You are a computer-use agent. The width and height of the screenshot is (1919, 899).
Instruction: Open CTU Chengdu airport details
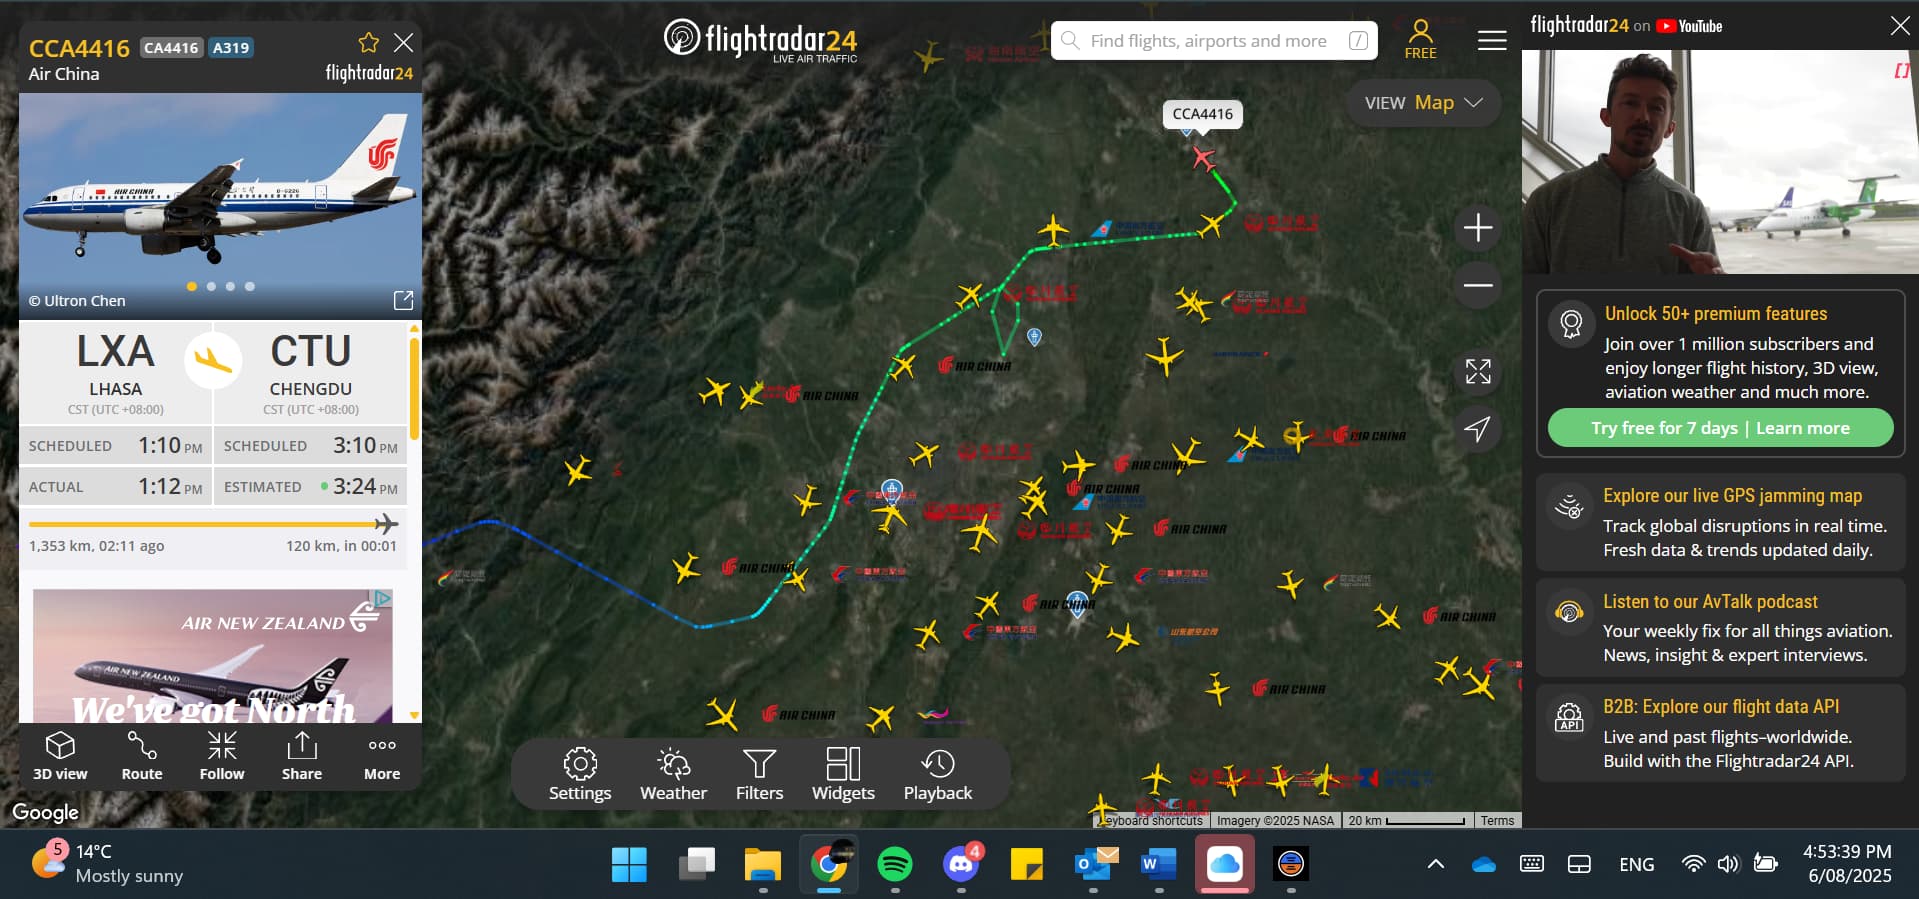tap(310, 372)
